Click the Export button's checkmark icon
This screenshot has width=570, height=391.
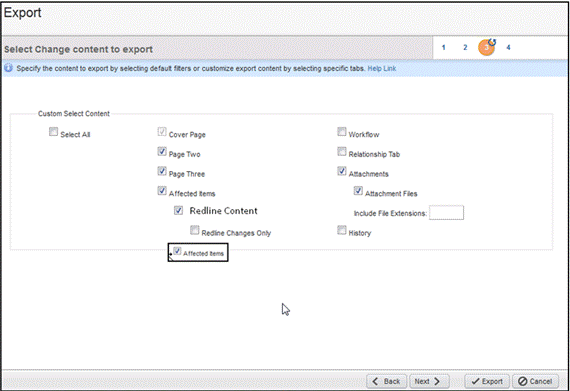click(475, 381)
